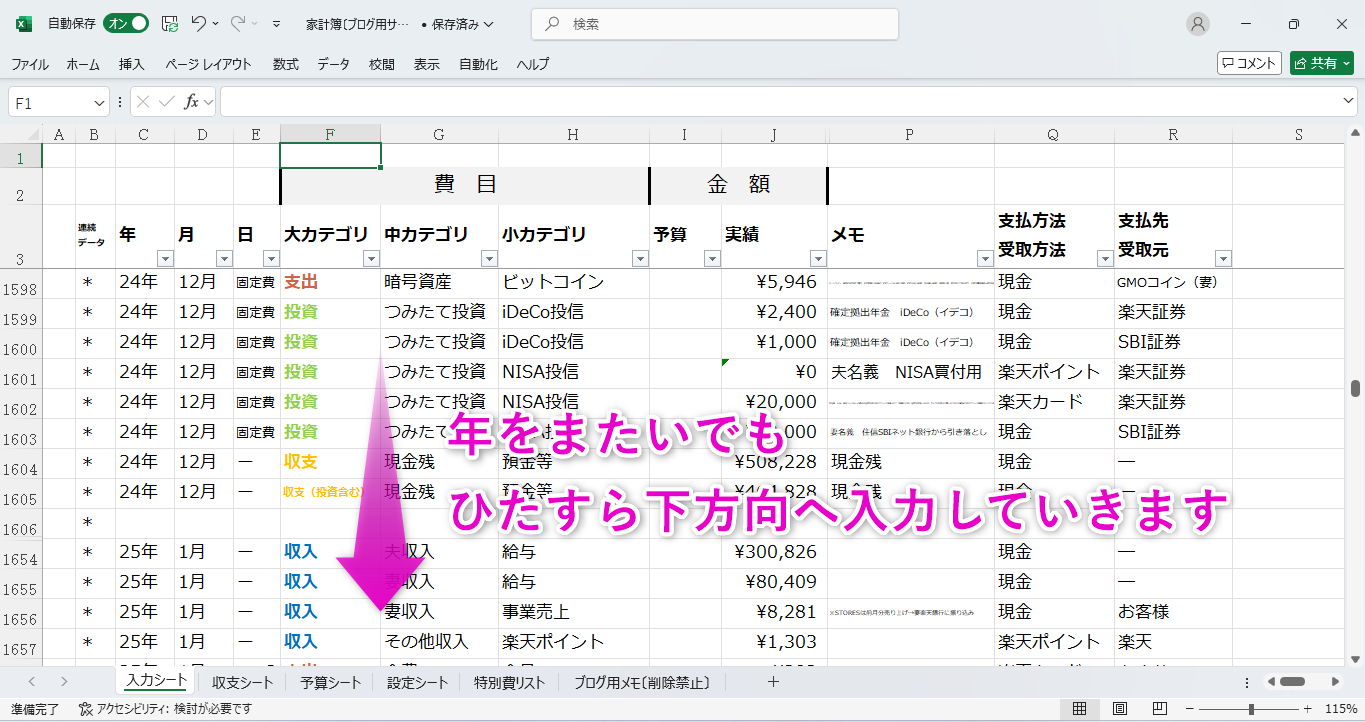The width and height of the screenshot is (1365, 722).
Task: Switch to the 収支シート sheet tab
Action: [242, 683]
